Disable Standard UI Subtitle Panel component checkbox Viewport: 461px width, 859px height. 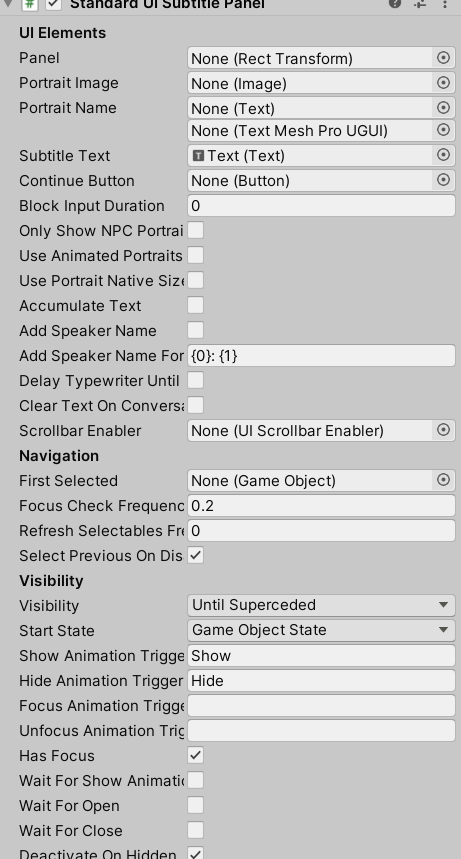coord(53,4)
